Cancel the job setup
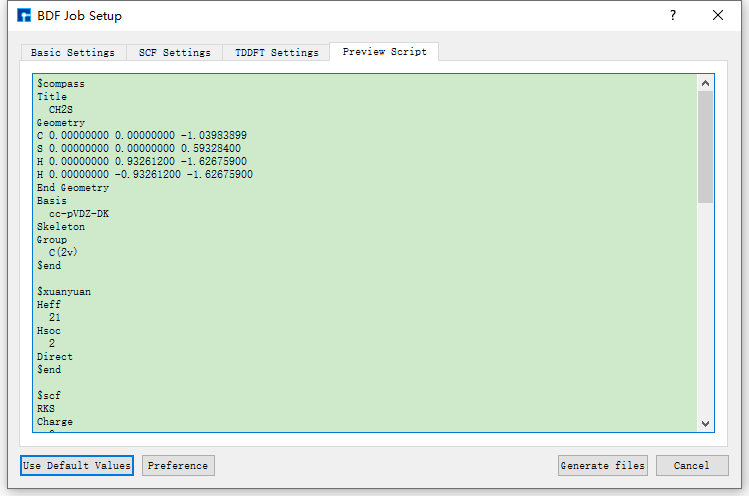Viewport: 749px width, 496px height. (691, 465)
